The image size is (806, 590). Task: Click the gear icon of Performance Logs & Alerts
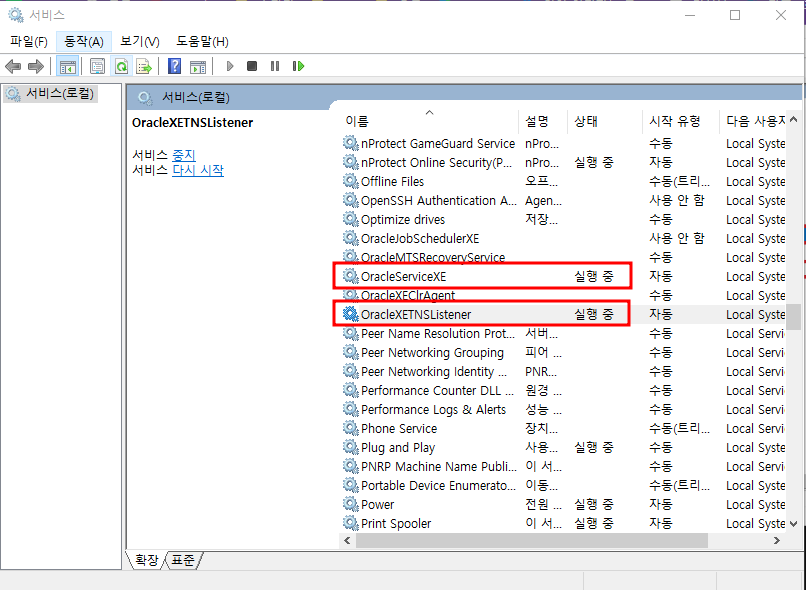351,409
